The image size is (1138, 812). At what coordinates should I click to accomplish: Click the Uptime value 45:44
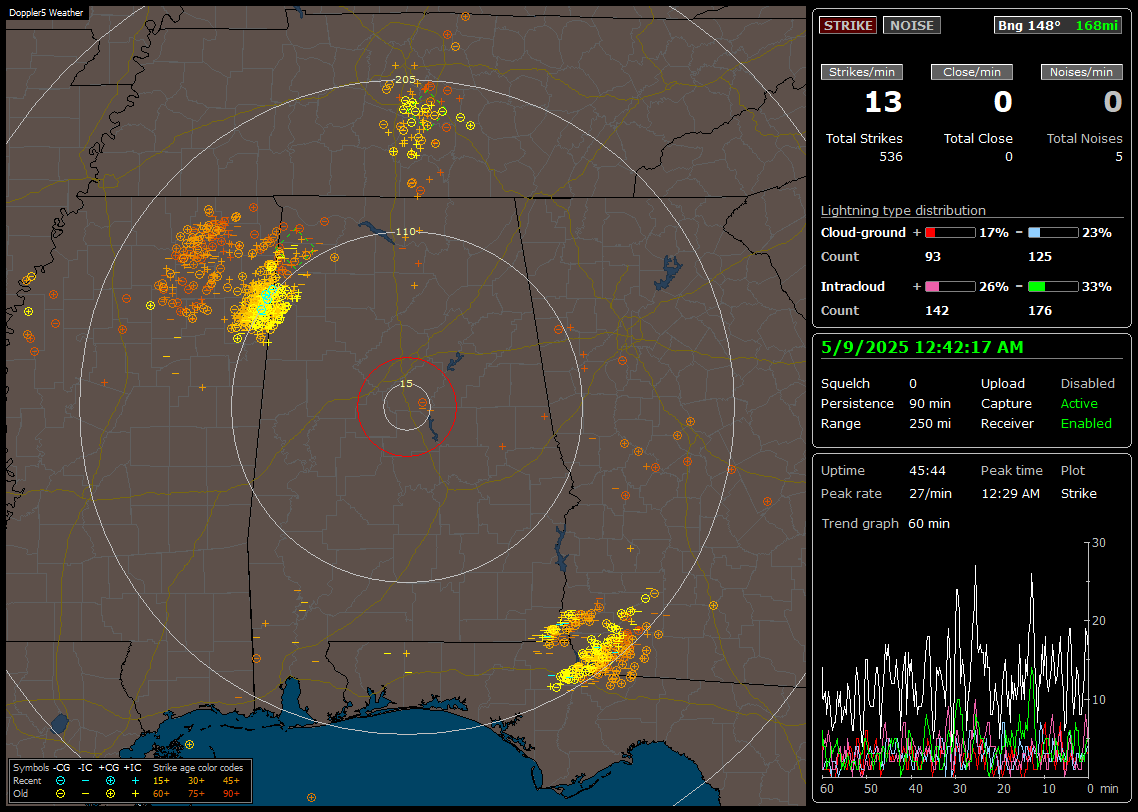[927, 471]
